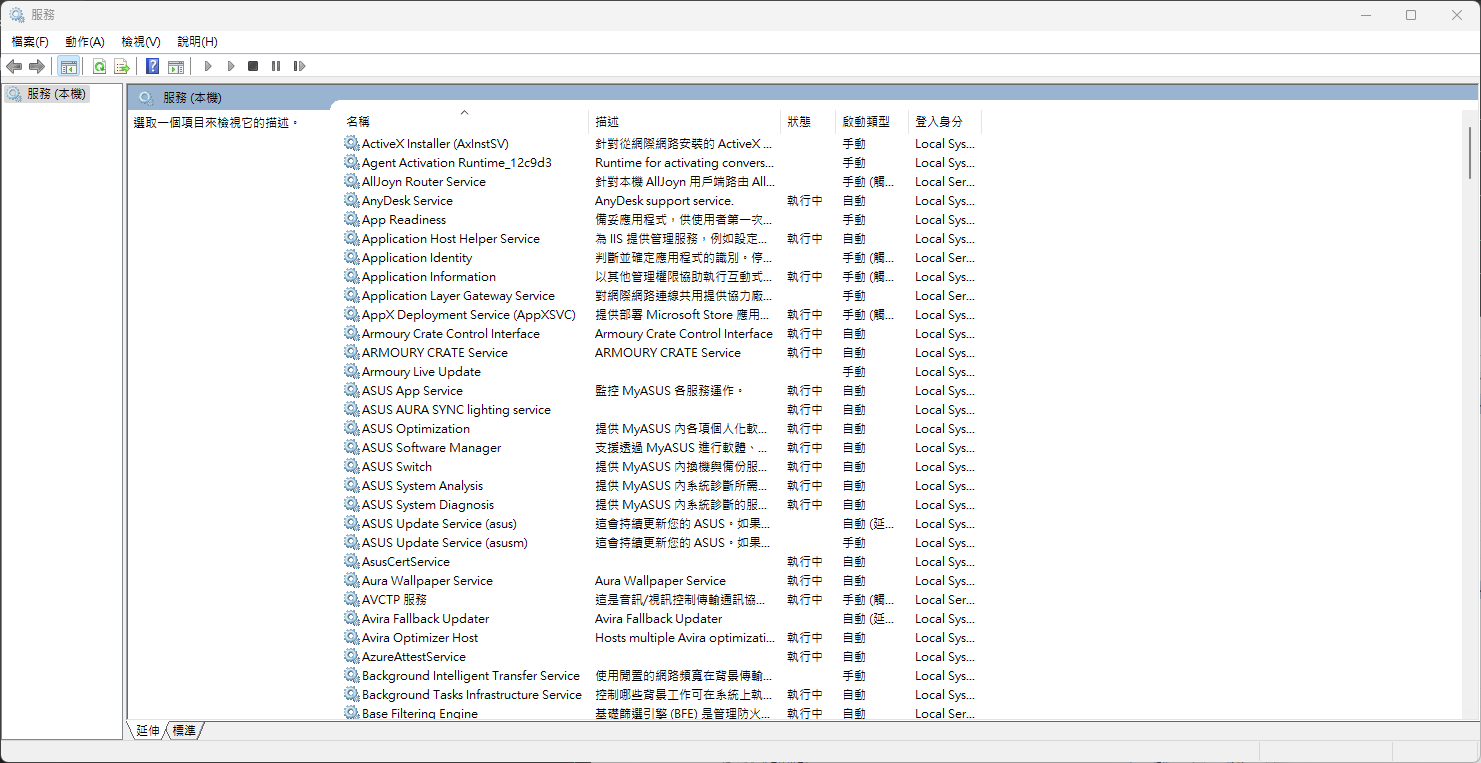Select the ASUS System Diagnosis service
Screen dimensions: 1481x763
(428, 505)
